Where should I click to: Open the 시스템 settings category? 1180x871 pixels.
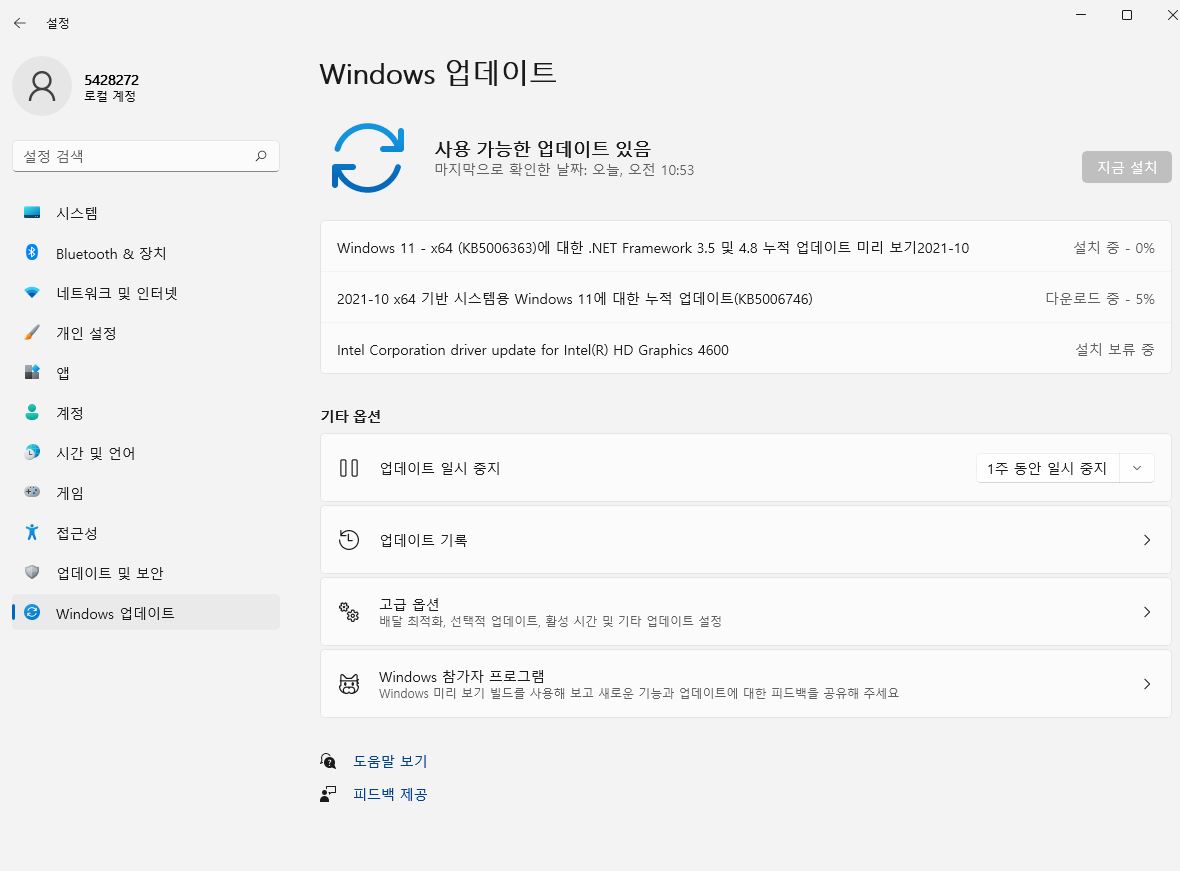146,213
